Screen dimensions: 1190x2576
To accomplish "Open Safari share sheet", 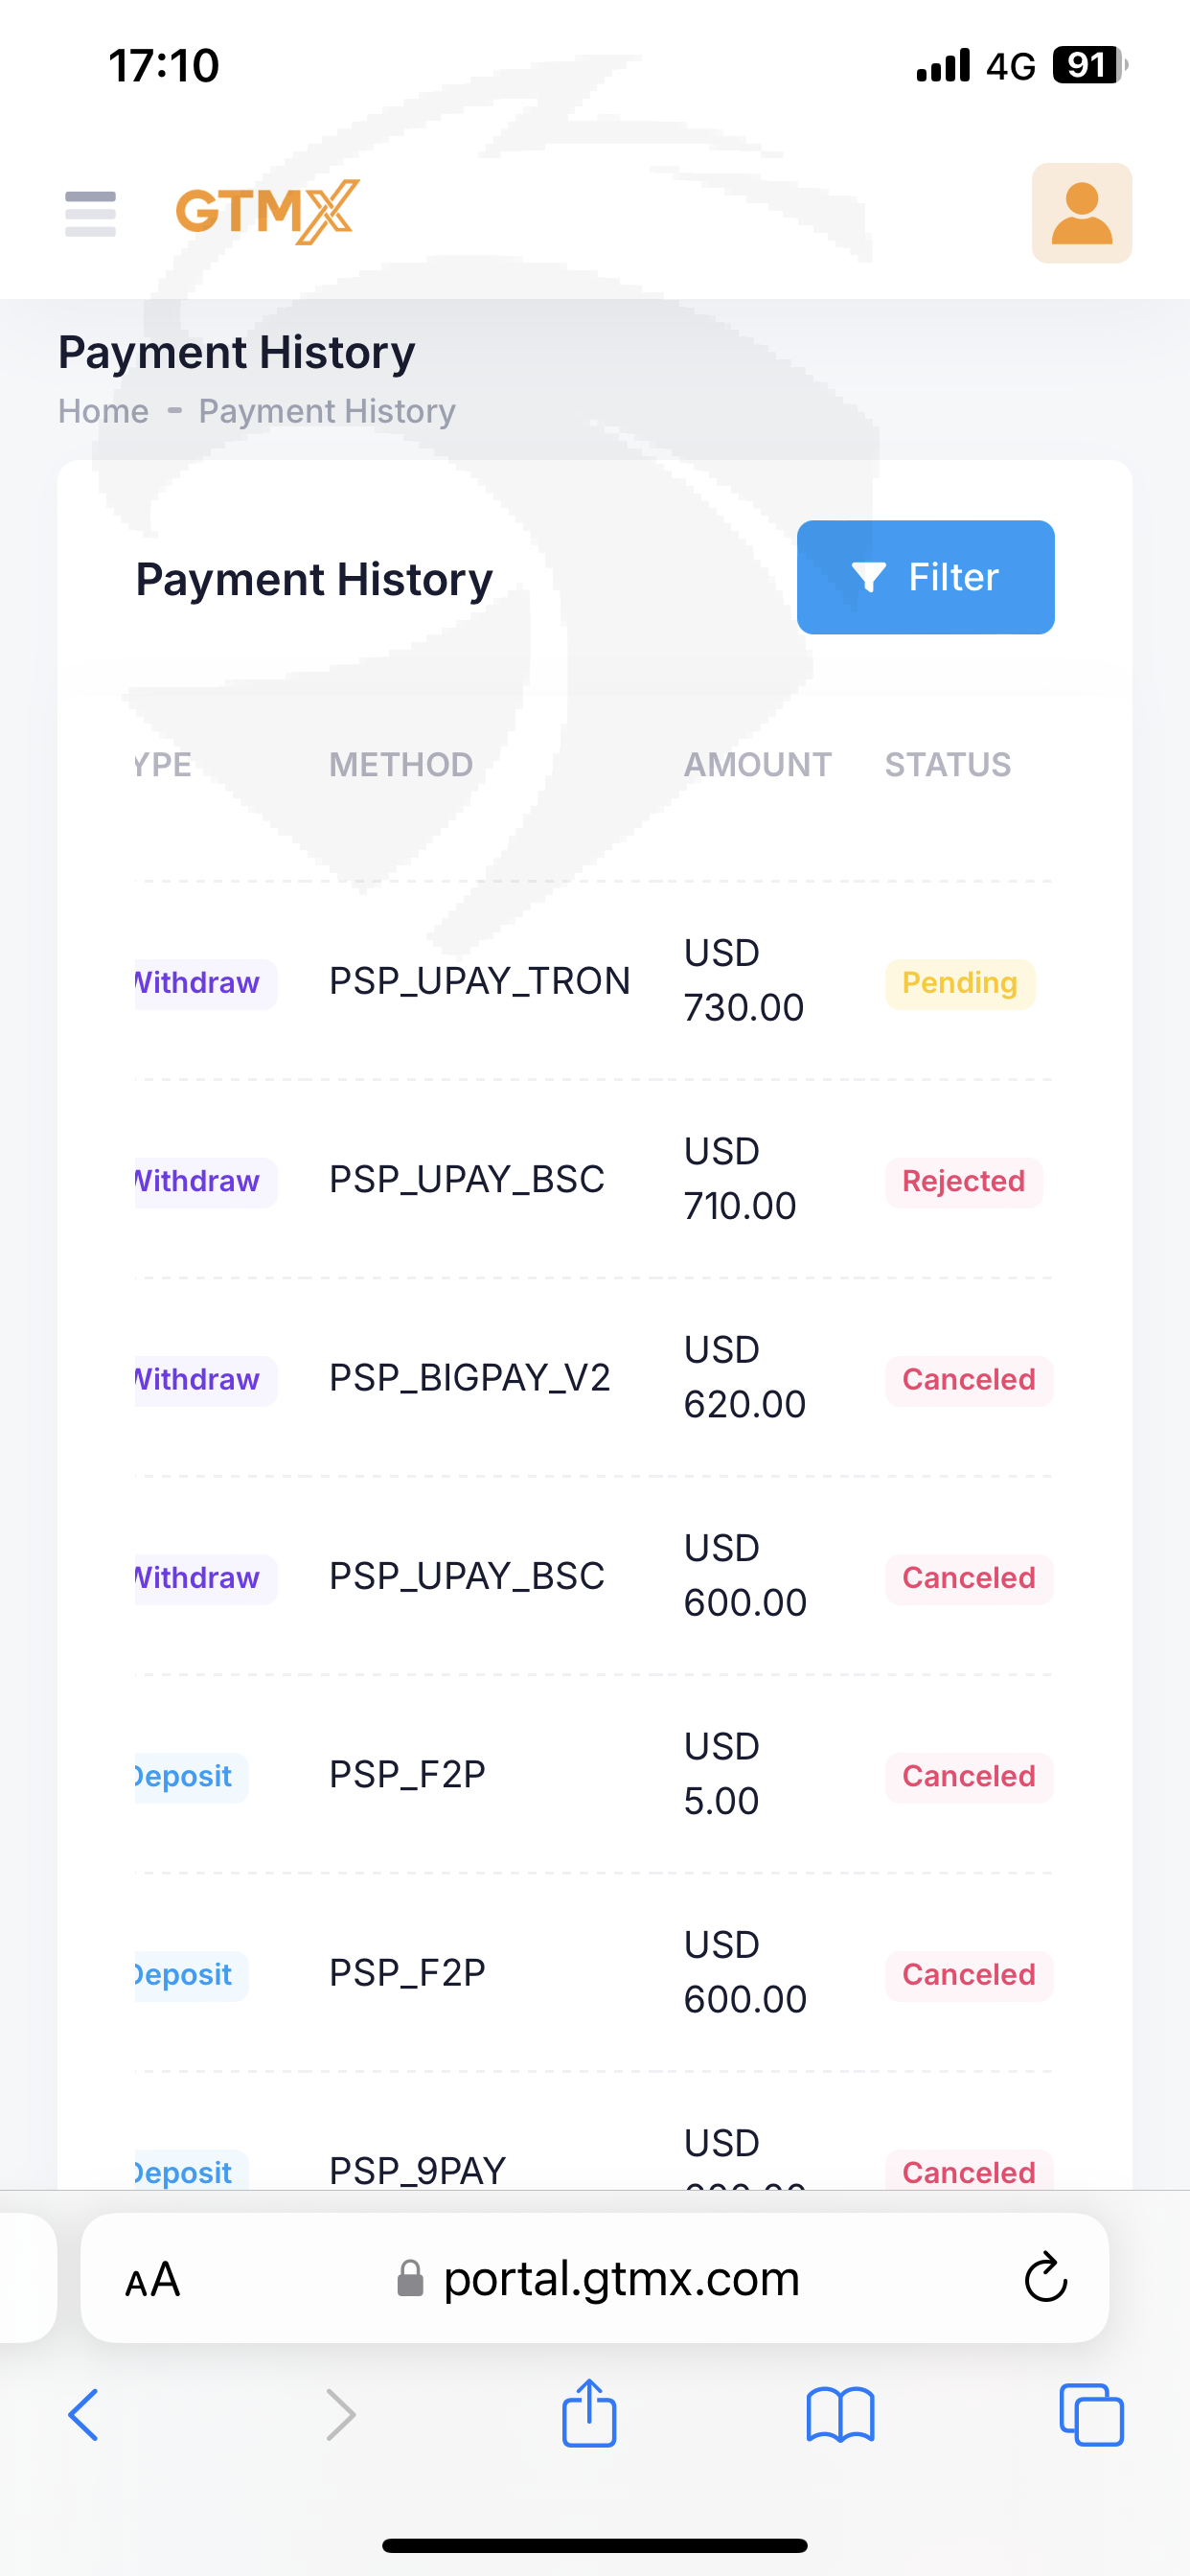I will point(589,2415).
